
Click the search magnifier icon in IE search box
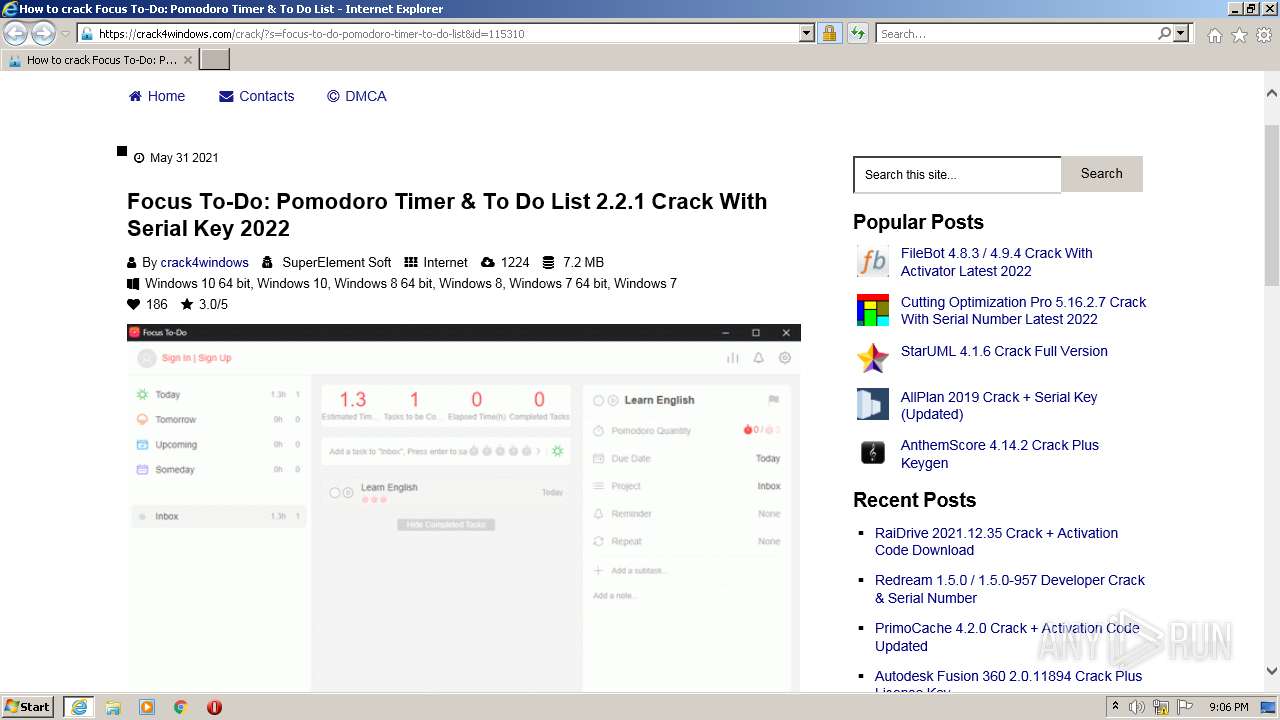coord(1164,34)
